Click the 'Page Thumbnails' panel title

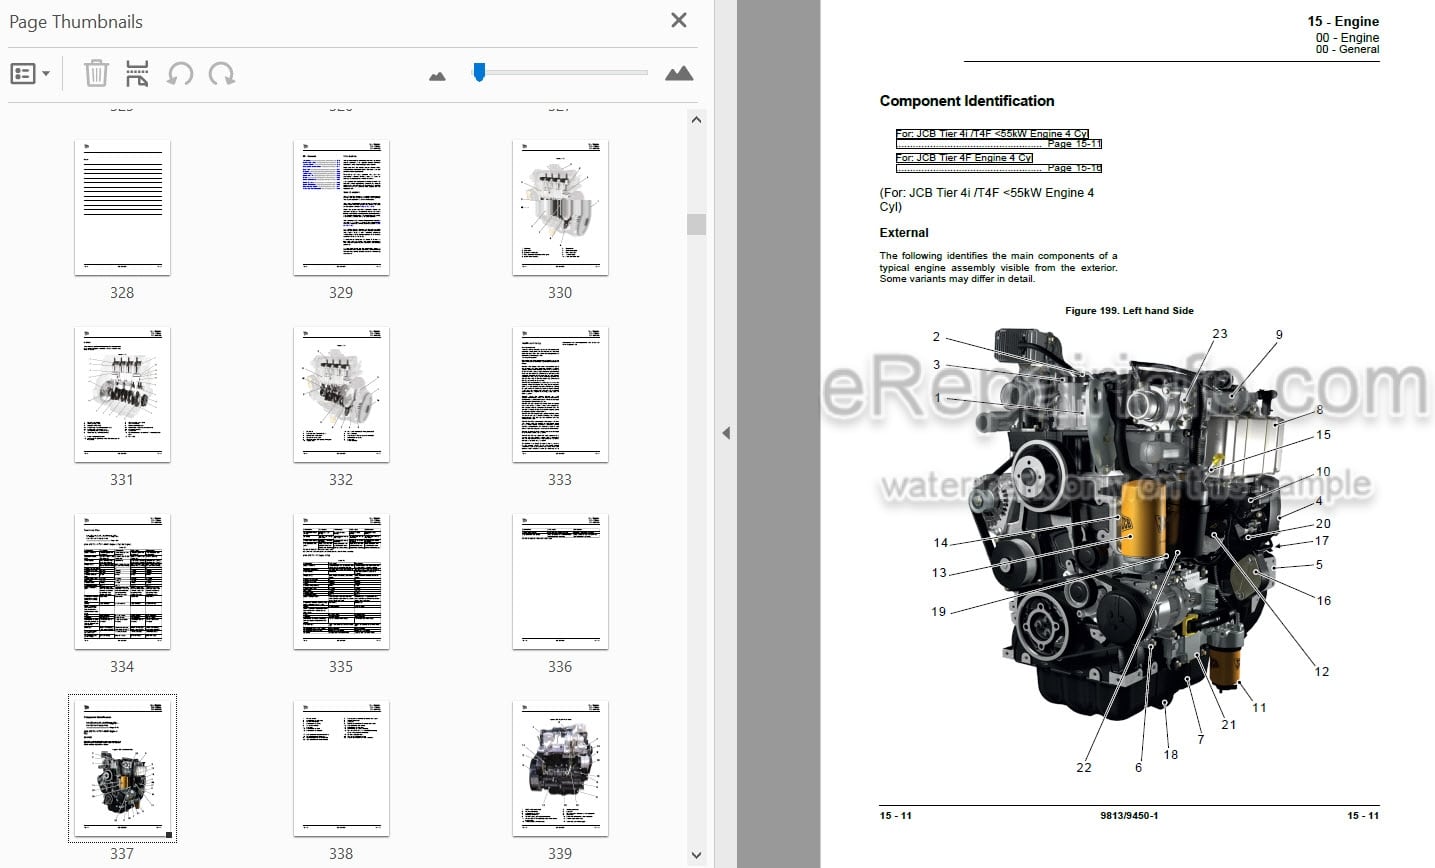click(x=76, y=22)
